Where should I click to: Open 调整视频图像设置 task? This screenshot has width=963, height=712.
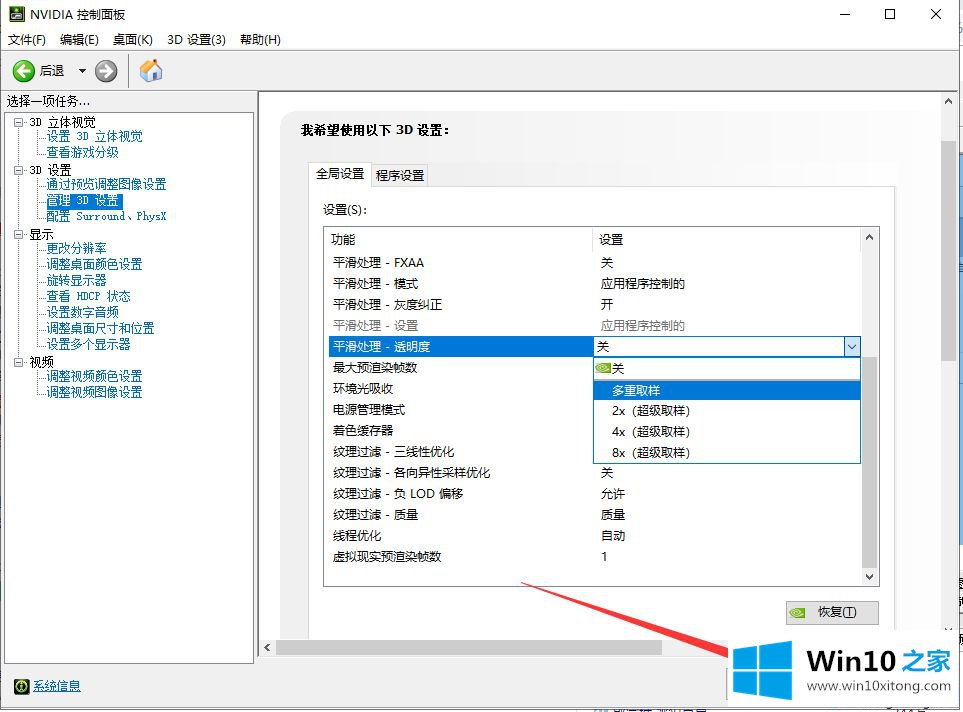coord(95,392)
